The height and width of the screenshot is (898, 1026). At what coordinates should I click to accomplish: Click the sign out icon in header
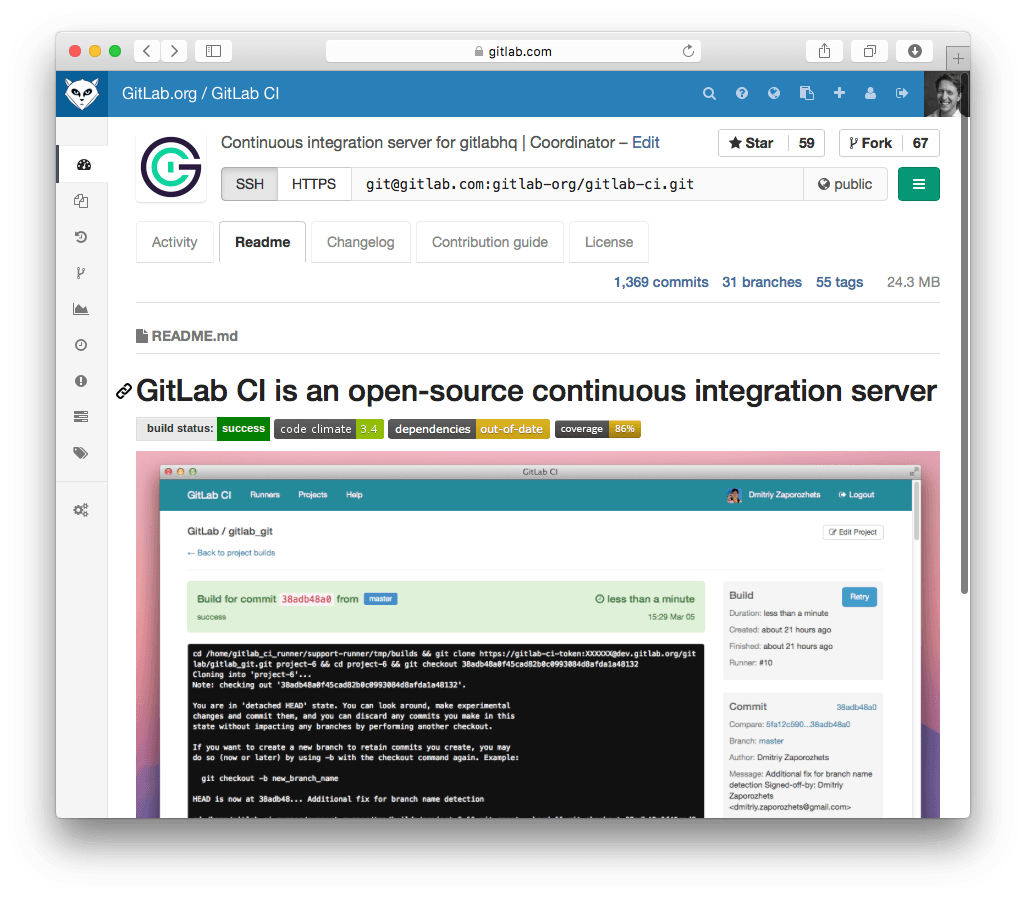point(902,93)
